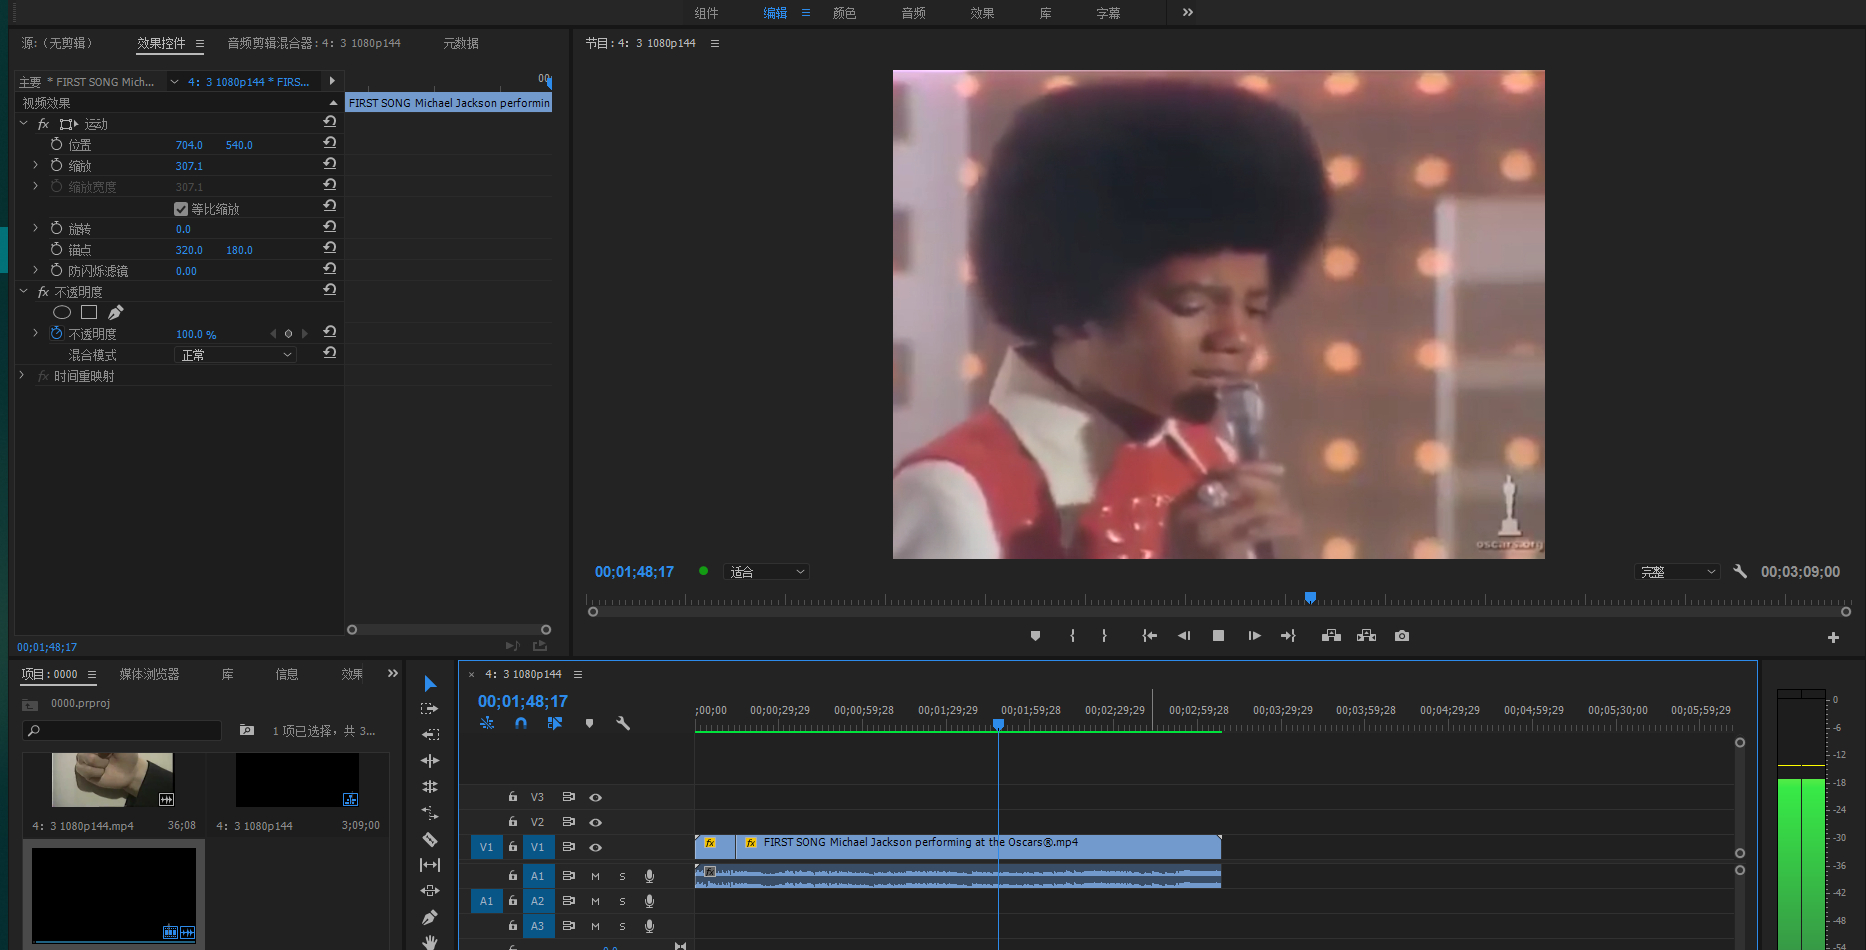Open the 媒体浏览器 panel tab

[149, 674]
